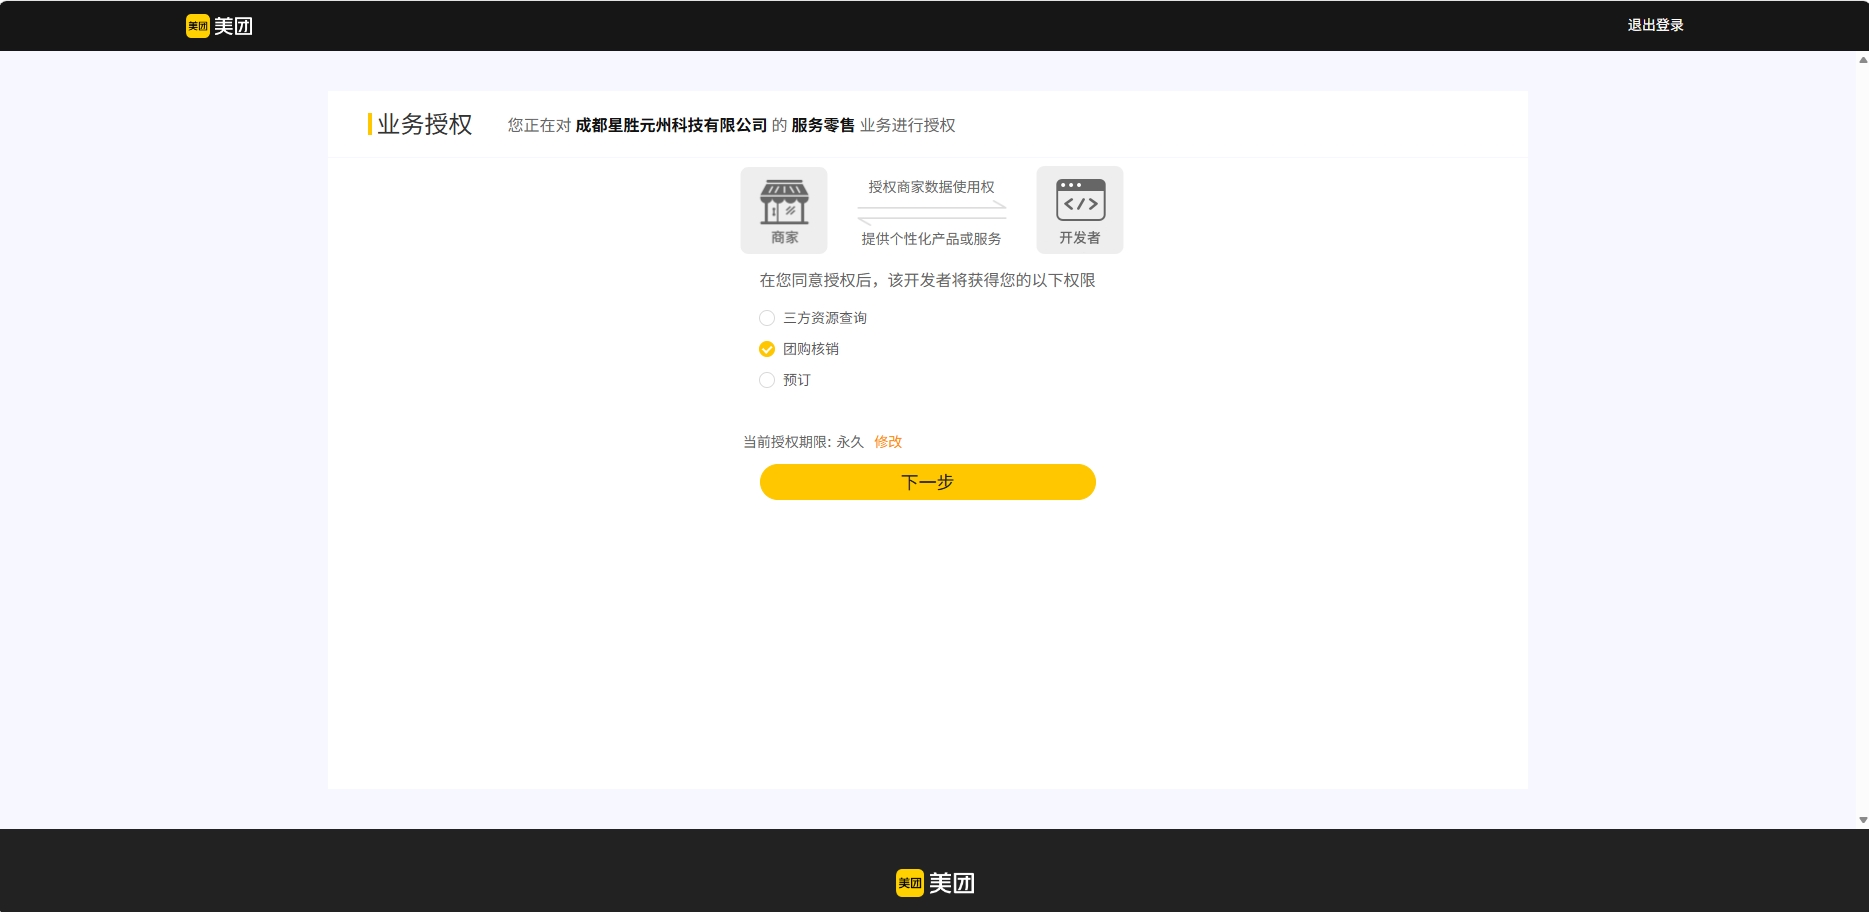Click the Meituan logo in the footer
The image size is (1869, 912).
(x=935, y=883)
